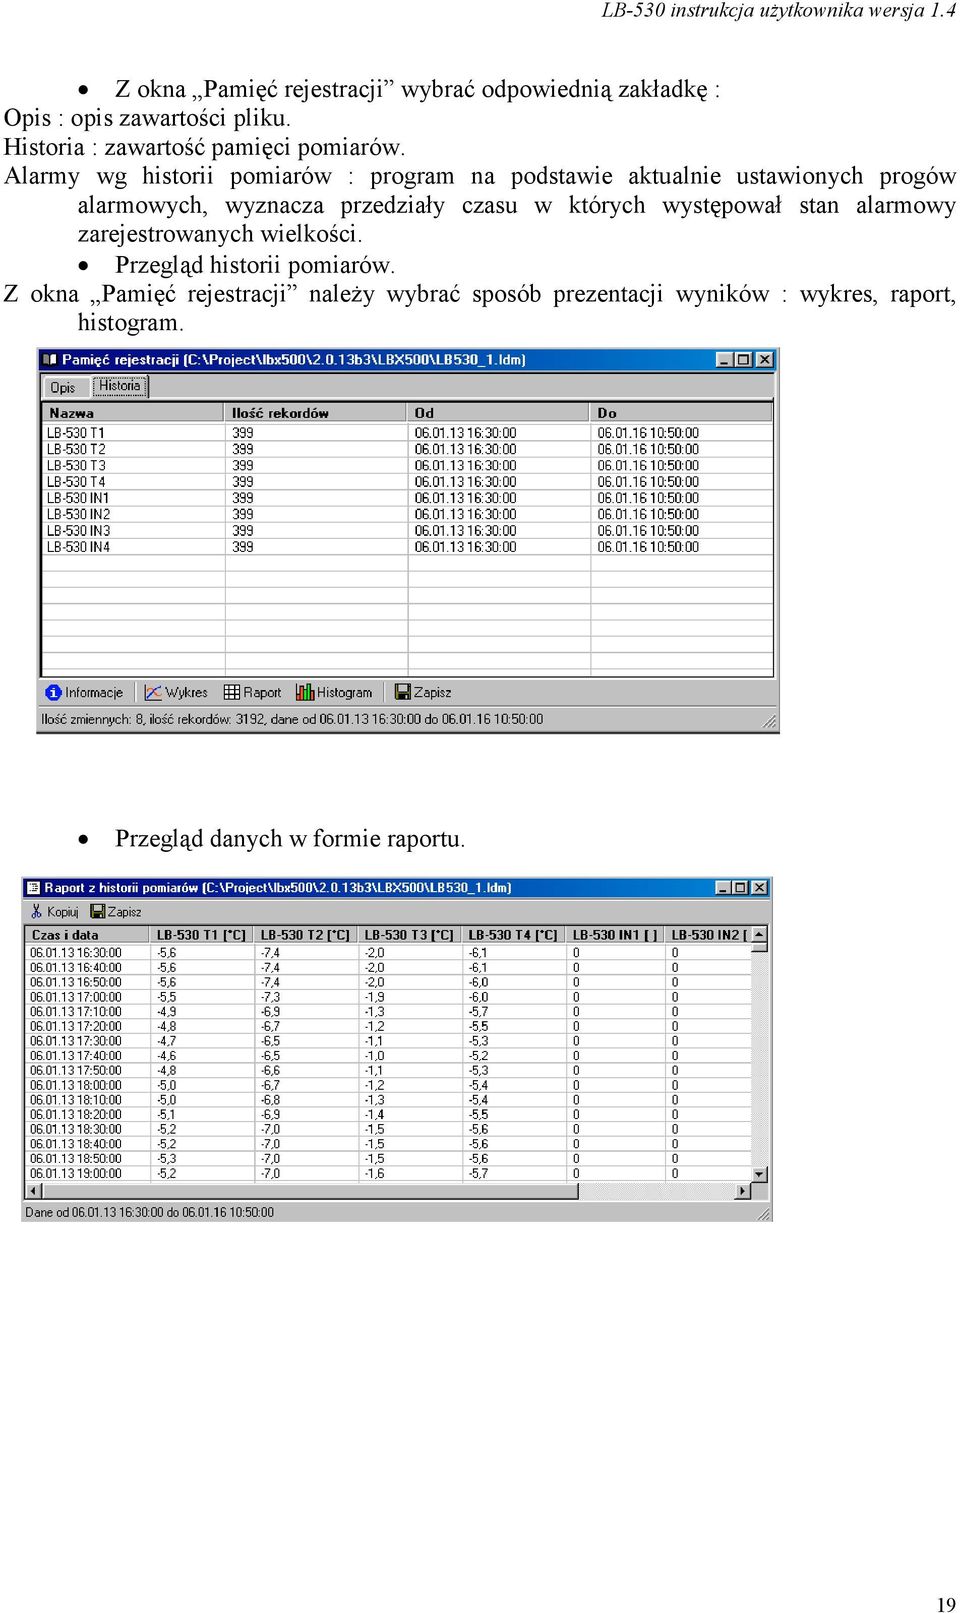Viewport: 960px width, 1613px height.
Task: Select report row 06.01.13 18:30:00
Action: (388, 1129)
